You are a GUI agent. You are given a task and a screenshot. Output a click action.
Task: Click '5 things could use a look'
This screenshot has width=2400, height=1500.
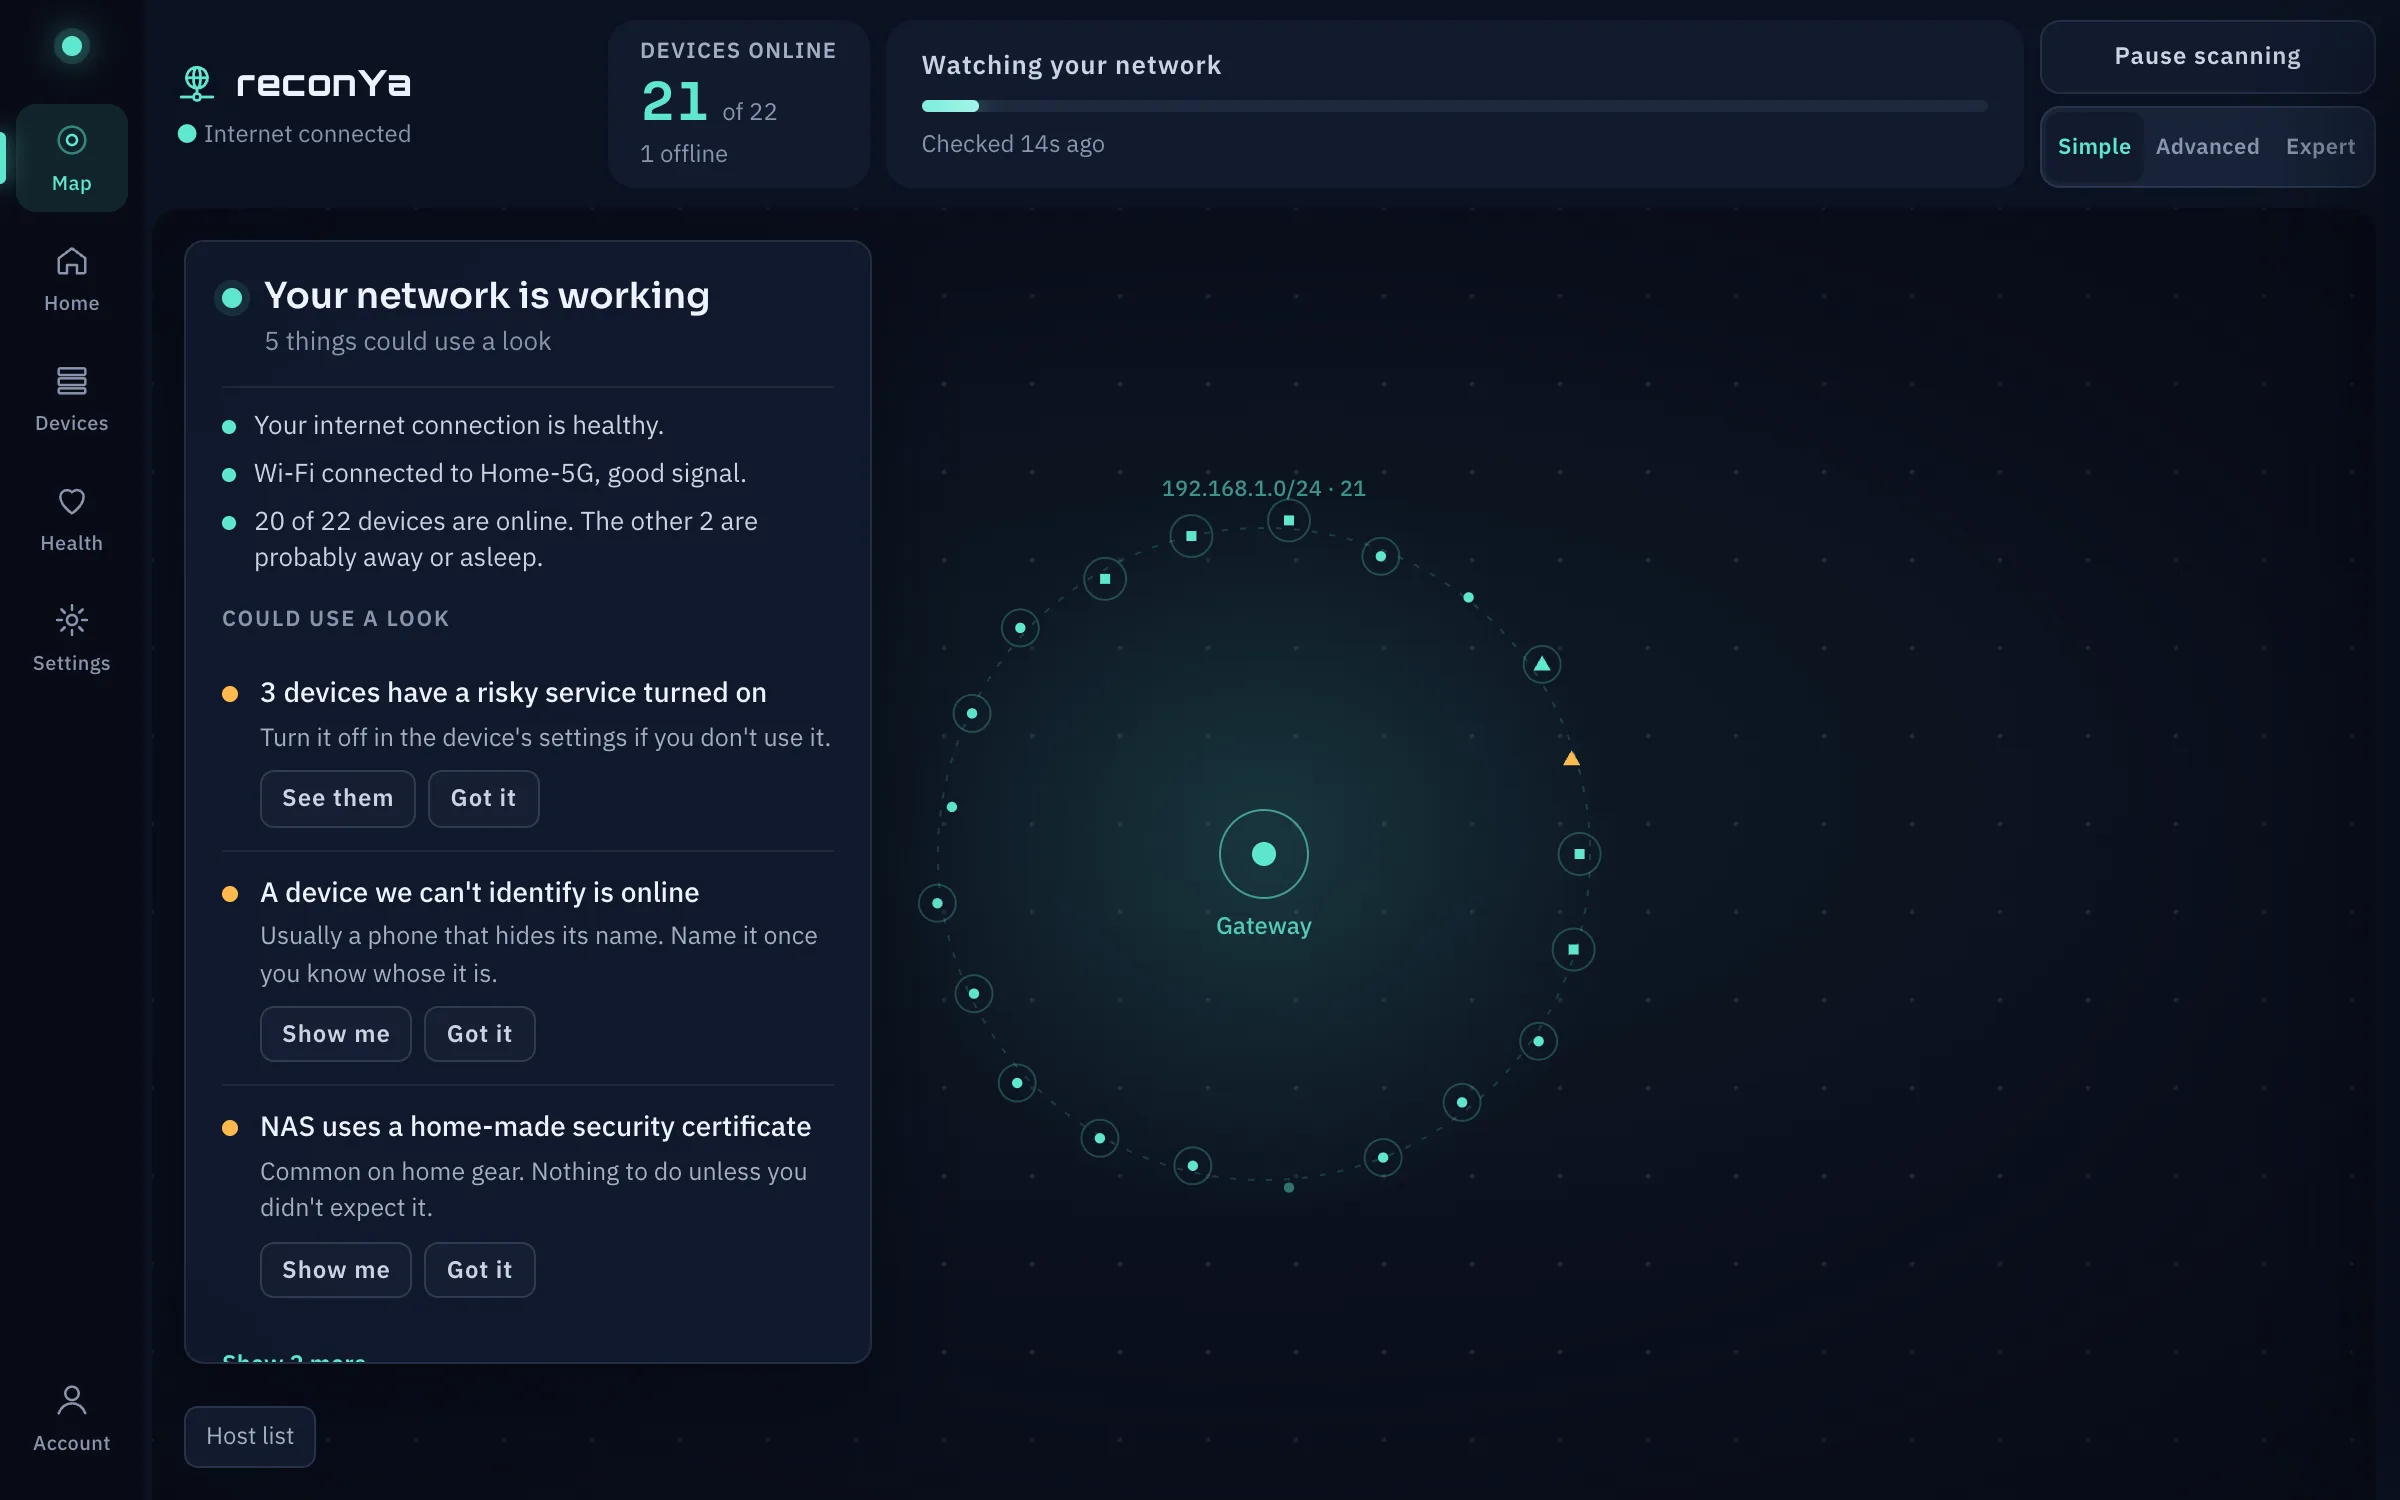pos(408,342)
